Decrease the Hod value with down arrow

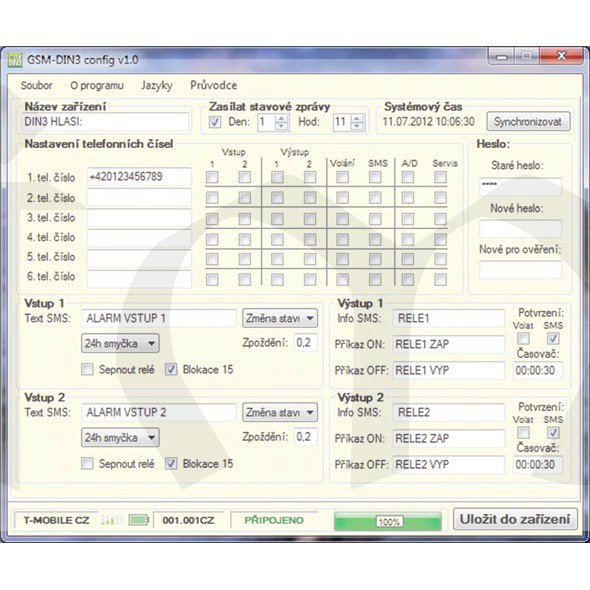click(357, 126)
